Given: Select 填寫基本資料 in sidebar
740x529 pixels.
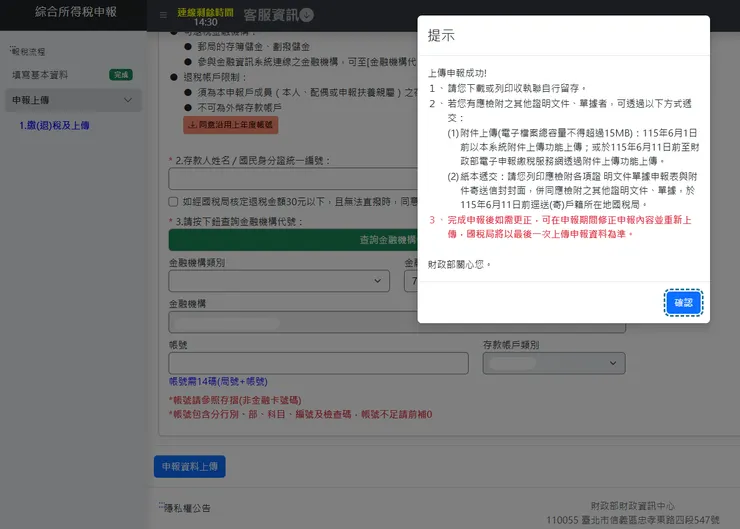Looking at the screenshot, I should click(x=40, y=75).
